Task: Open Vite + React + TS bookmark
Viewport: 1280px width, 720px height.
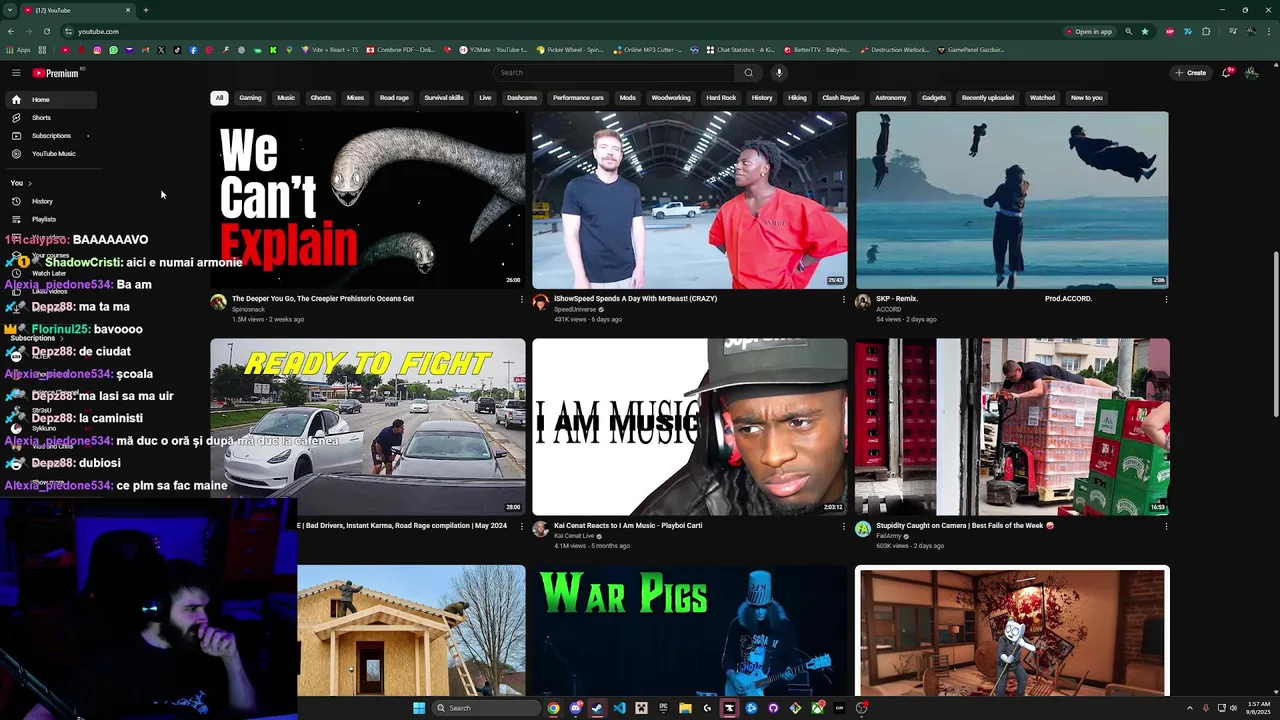Action: [330, 50]
